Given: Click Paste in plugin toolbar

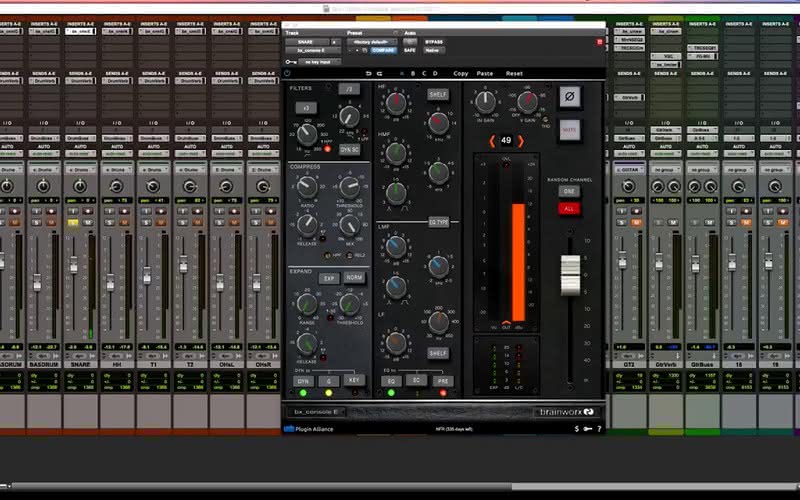Looking at the screenshot, I should click(485, 73).
